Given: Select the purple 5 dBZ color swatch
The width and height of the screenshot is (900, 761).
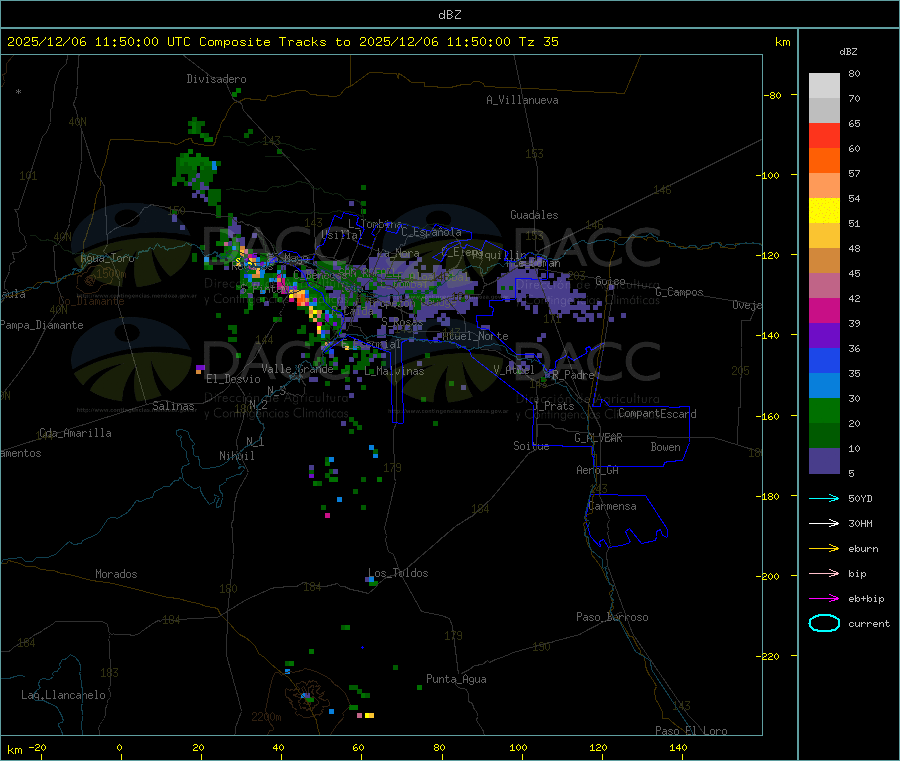Looking at the screenshot, I should tap(824, 461).
